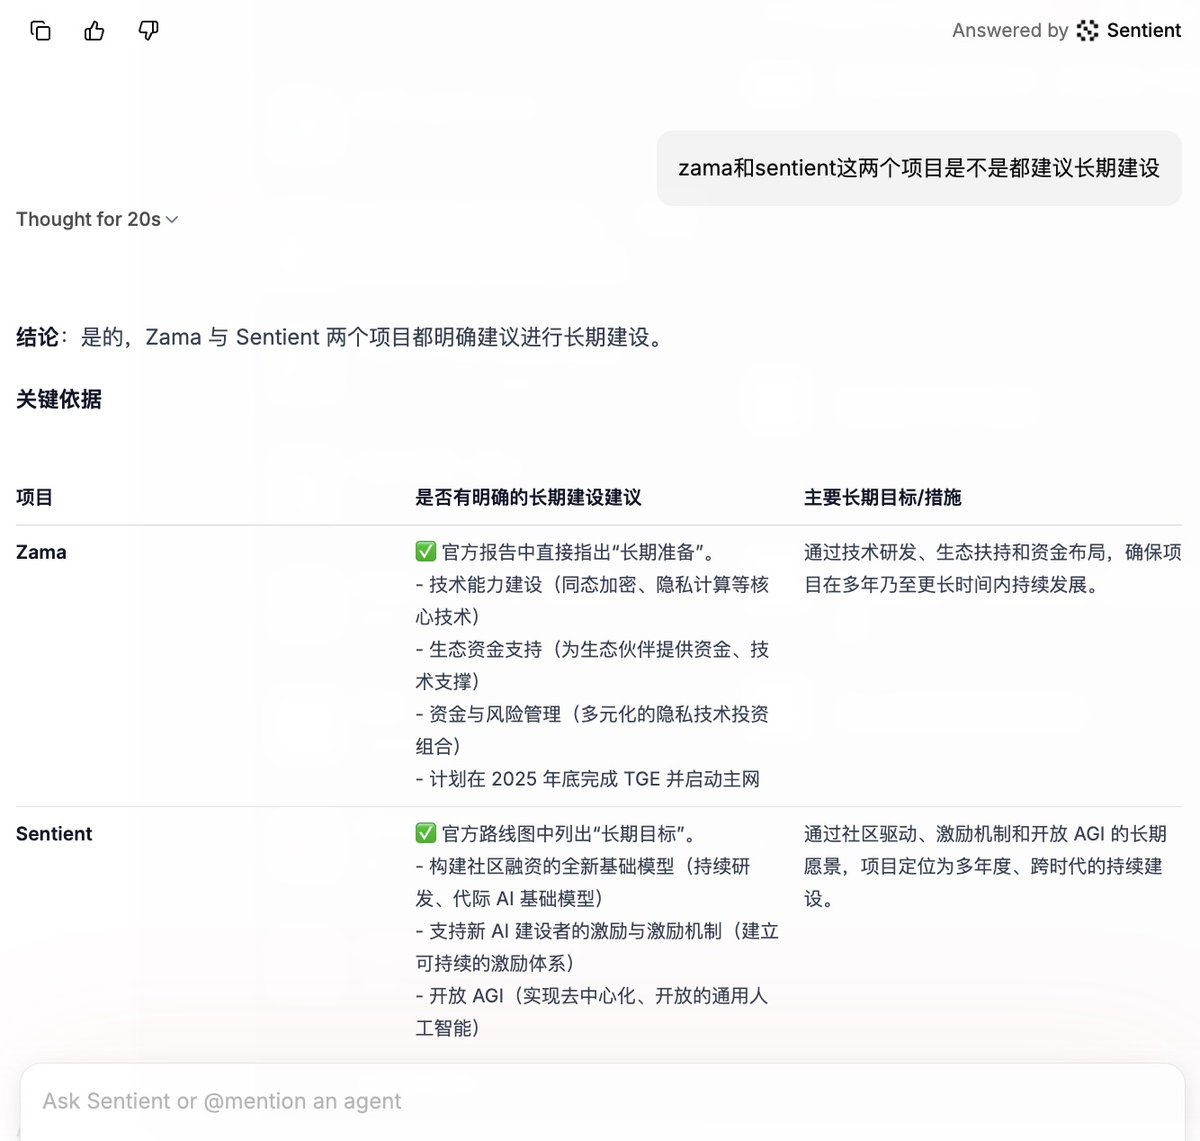
Task: Focus the 'Ask Sentient or @mention an agent' input
Action: click(x=602, y=1101)
